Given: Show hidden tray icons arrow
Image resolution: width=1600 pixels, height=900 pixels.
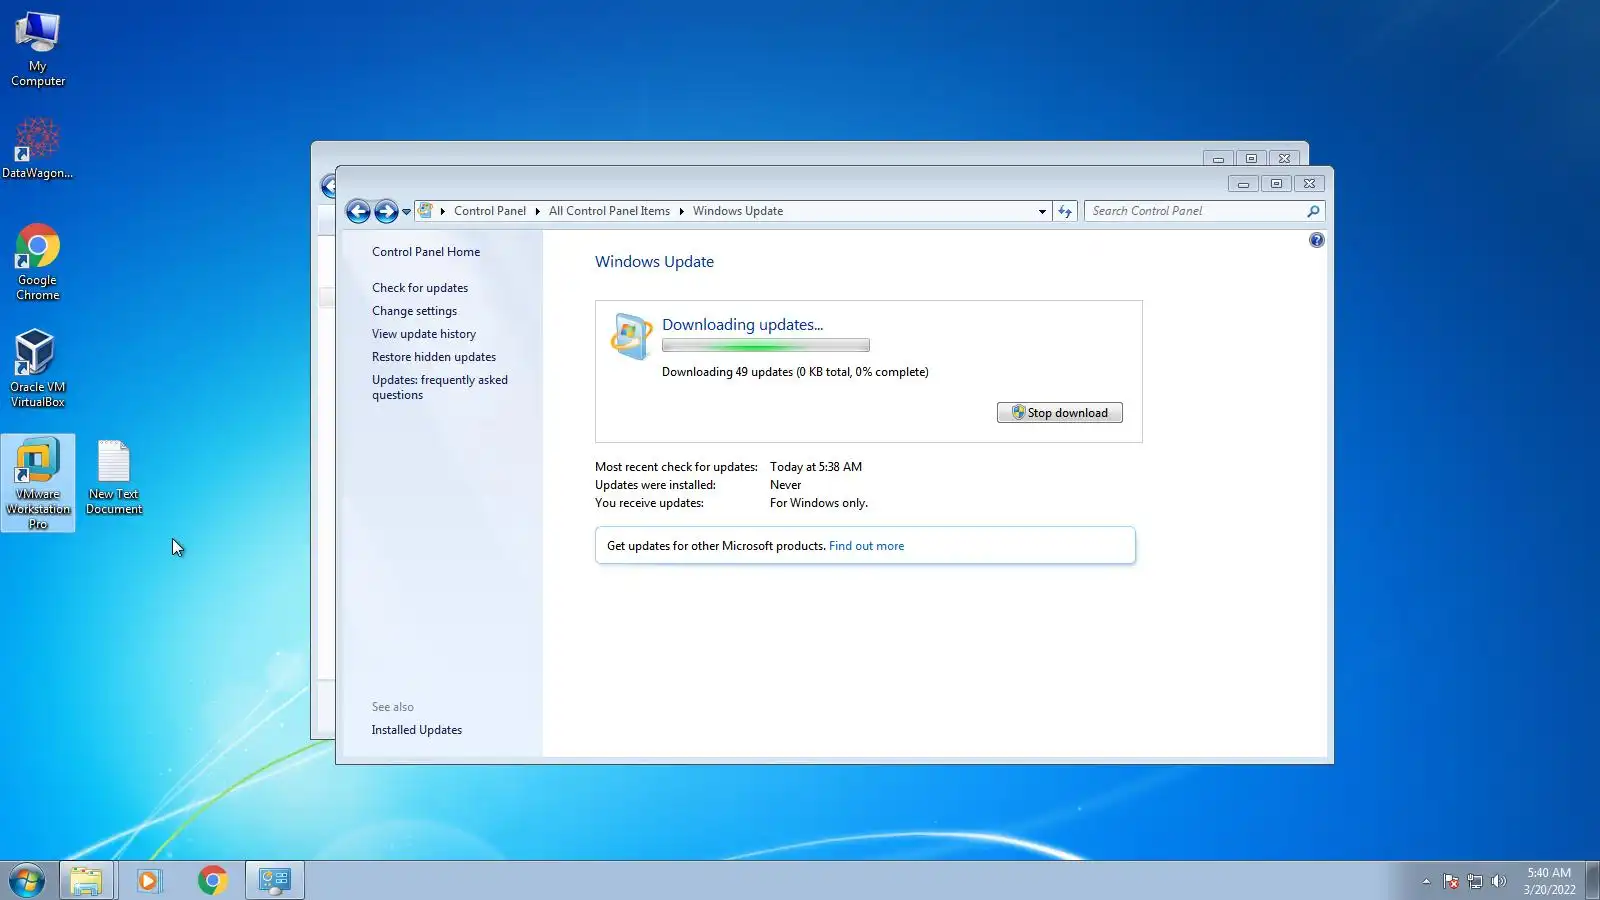Looking at the screenshot, I should 1426,881.
